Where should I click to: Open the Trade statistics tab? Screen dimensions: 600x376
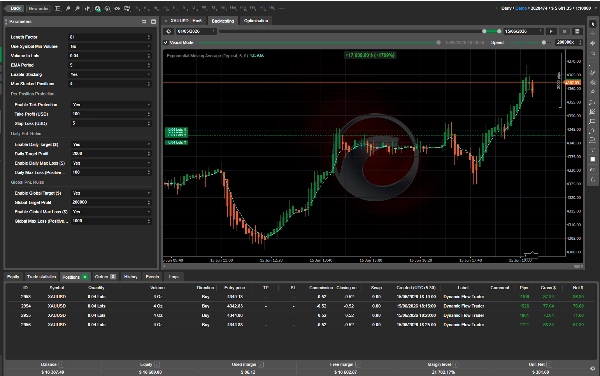point(42,277)
